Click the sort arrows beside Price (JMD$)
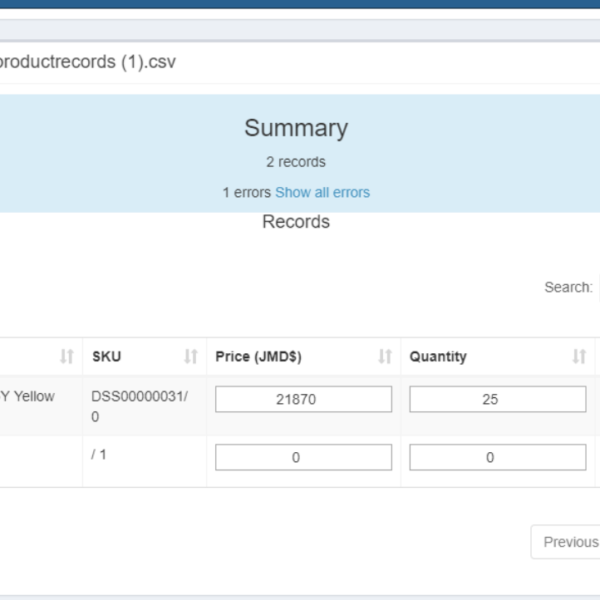The height and width of the screenshot is (600, 600). click(x=385, y=357)
